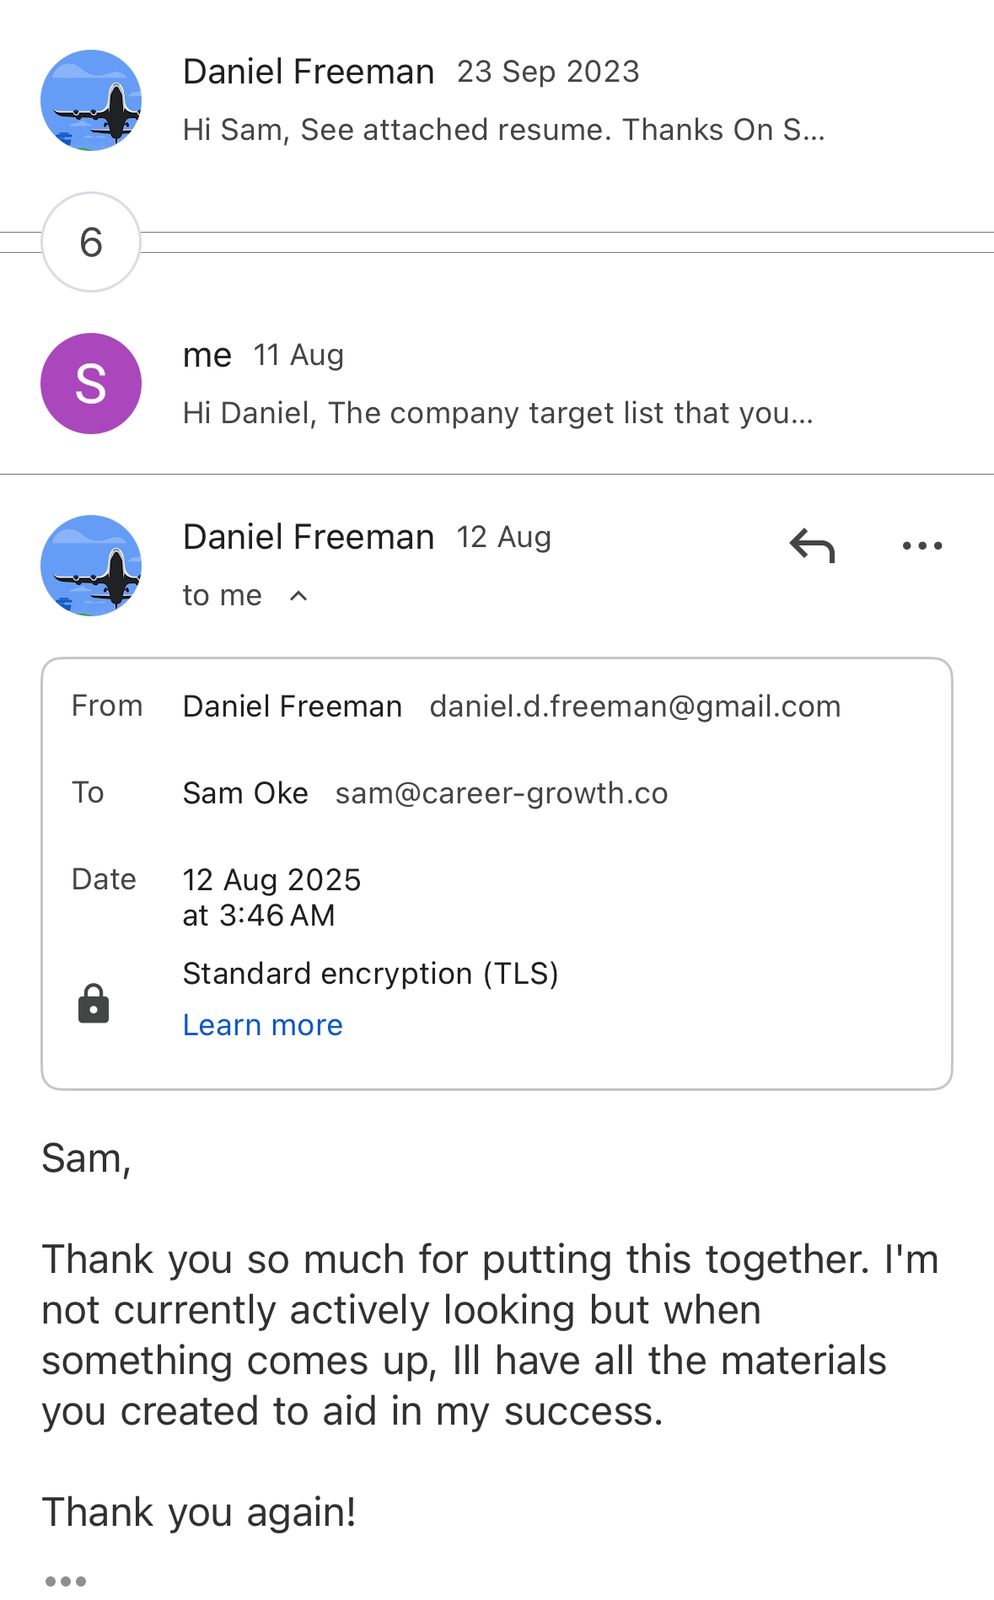Tap the Daniel Freeman name in the From row
This screenshot has width=994, height=1600.
pos(292,707)
